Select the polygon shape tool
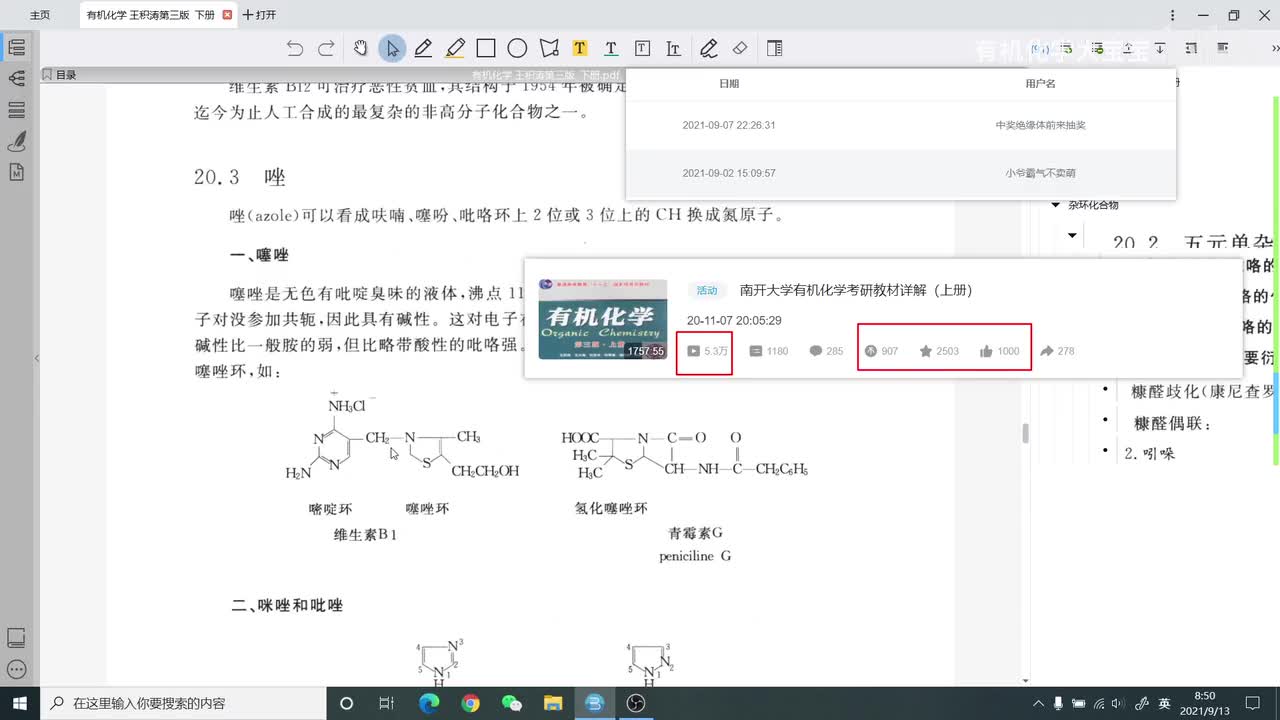1280x720 pixels. click(548, 48)
